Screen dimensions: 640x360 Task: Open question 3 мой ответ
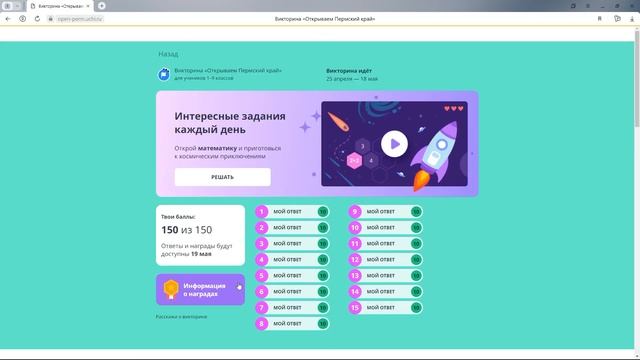click(292, 243)
